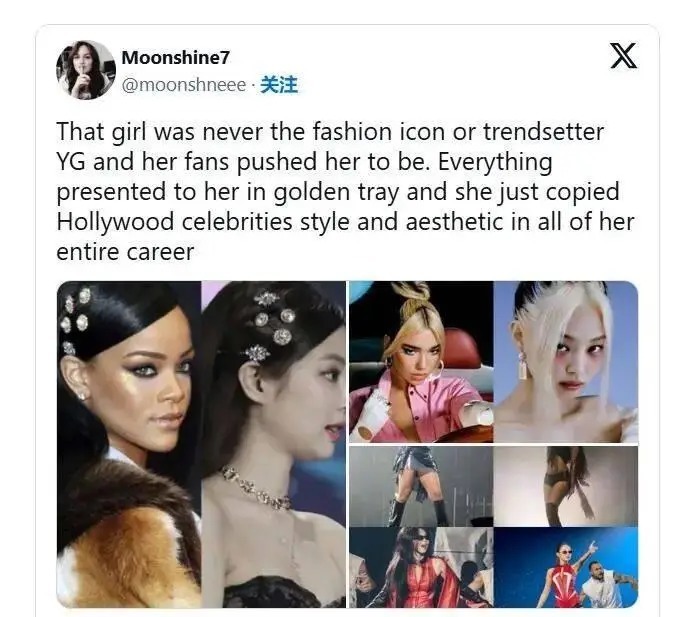Click the tweet text starting 'That girl was never'
Image resolution: width=674 pixels, height=617 pixels.
pos(345,191)
